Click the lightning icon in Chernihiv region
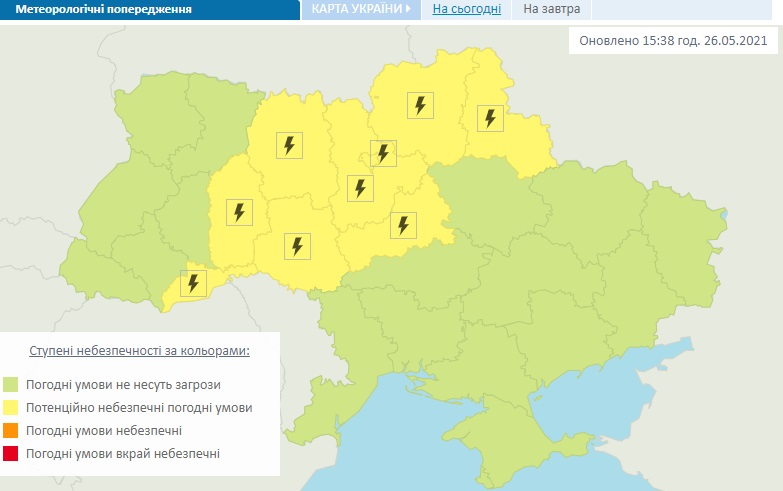The width and height of the screenshot is (783, 491). tap(420, 105)
